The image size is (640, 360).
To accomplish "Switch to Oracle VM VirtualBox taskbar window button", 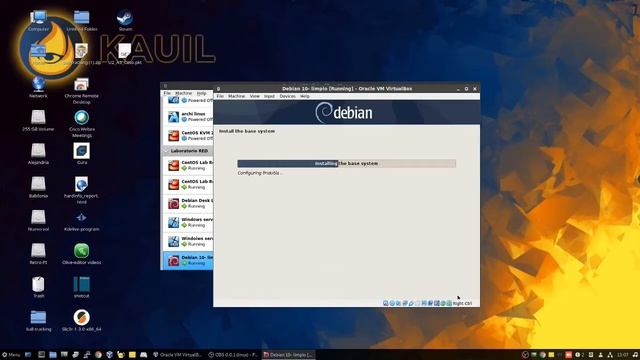I will pos(177,355).
